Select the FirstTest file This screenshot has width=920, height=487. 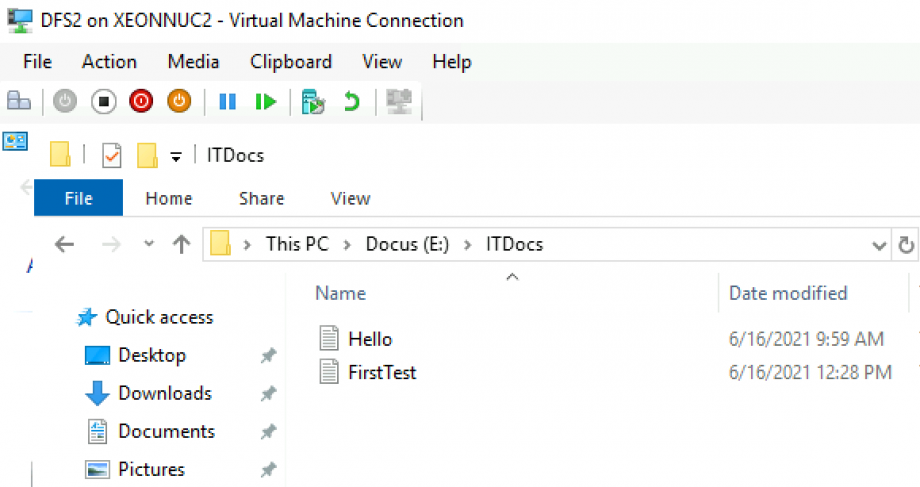(x=382, y=373)
